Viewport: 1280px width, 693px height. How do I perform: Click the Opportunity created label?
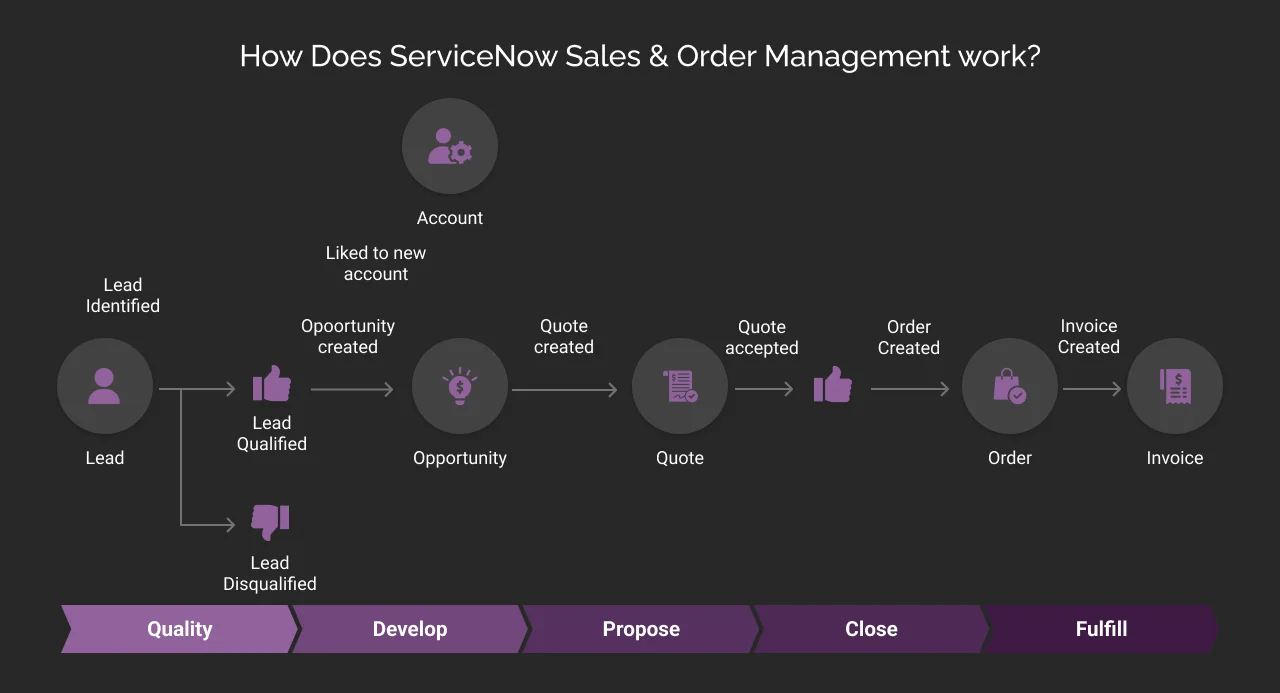click(x=348, y=336)
